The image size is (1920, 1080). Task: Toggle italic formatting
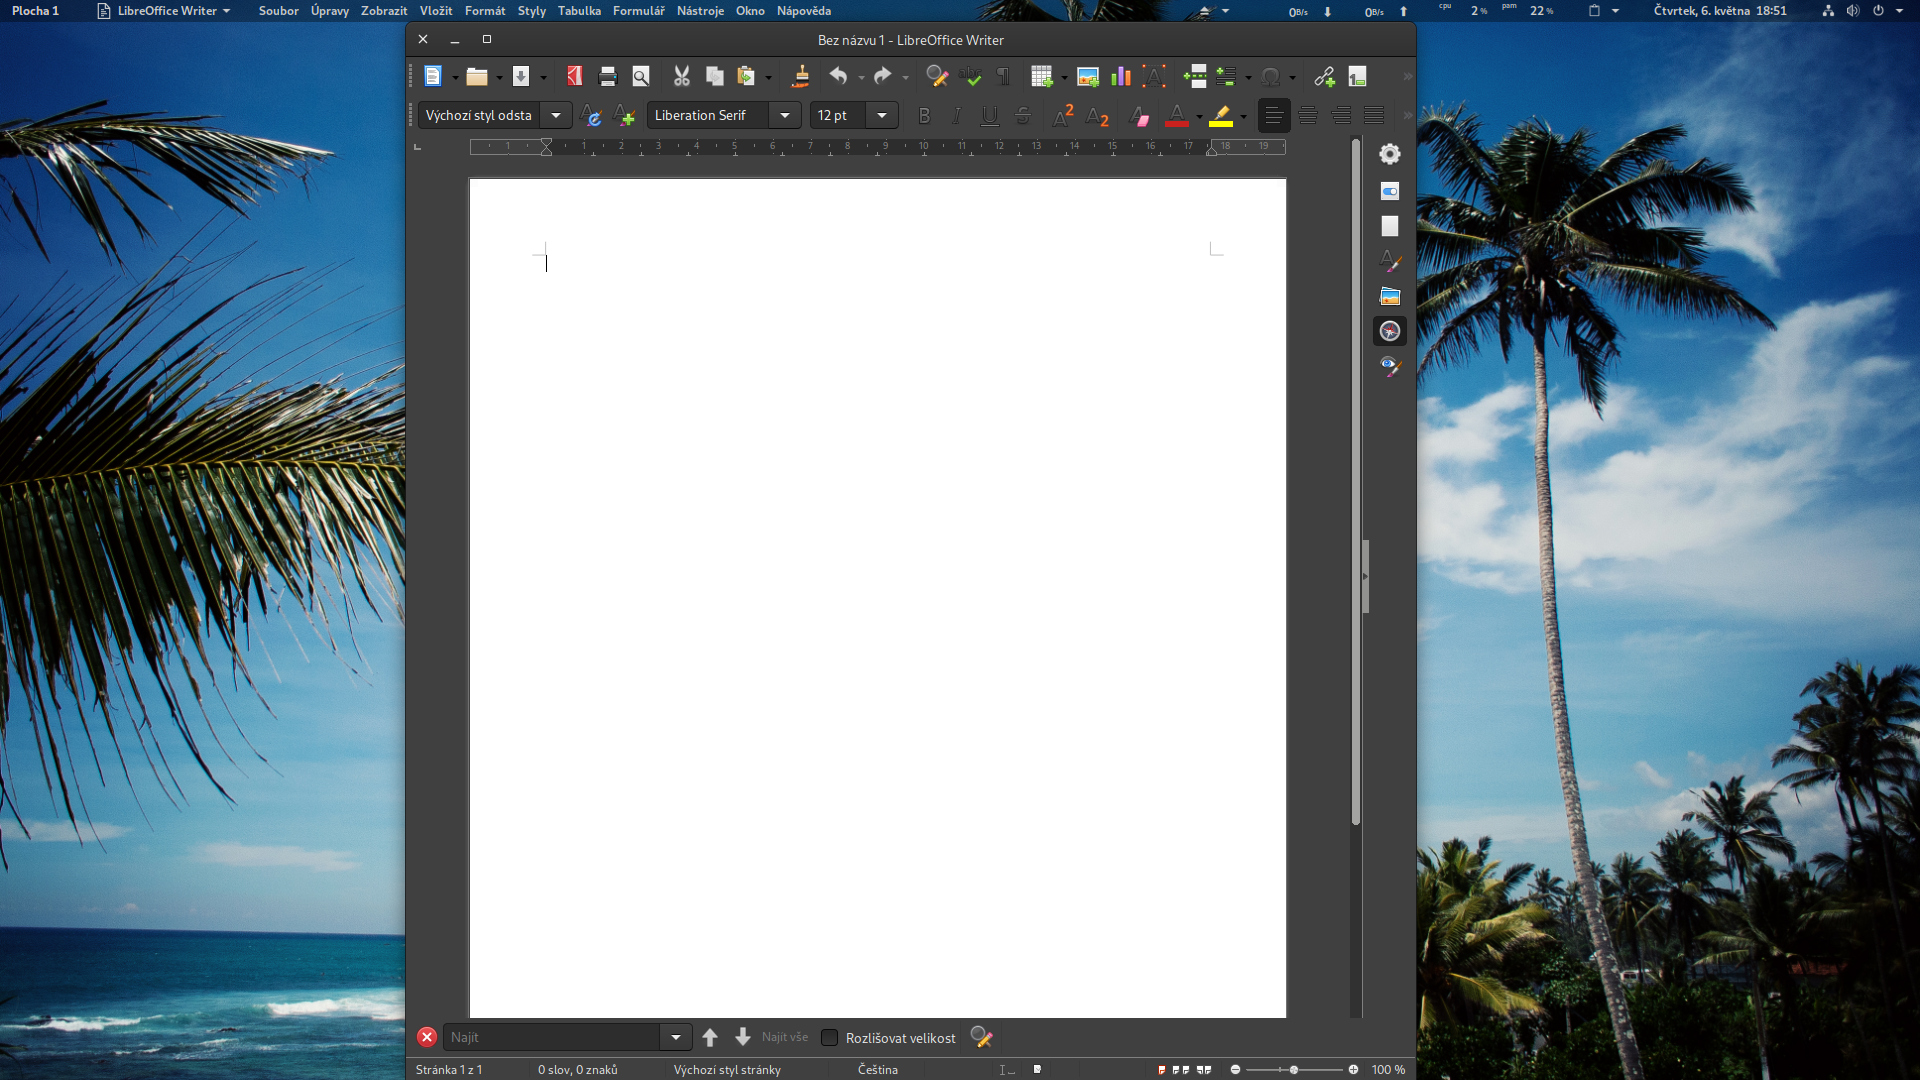[957, 116]
